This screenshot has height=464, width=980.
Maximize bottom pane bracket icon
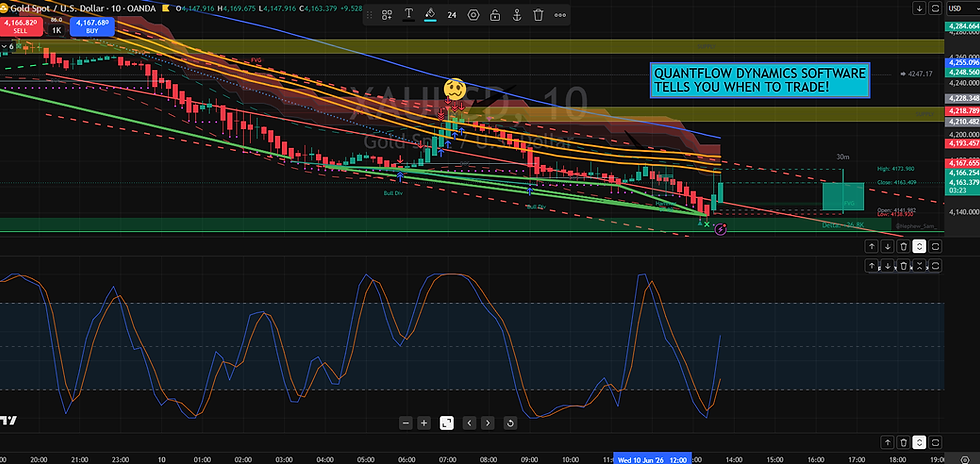coord(935,443)
